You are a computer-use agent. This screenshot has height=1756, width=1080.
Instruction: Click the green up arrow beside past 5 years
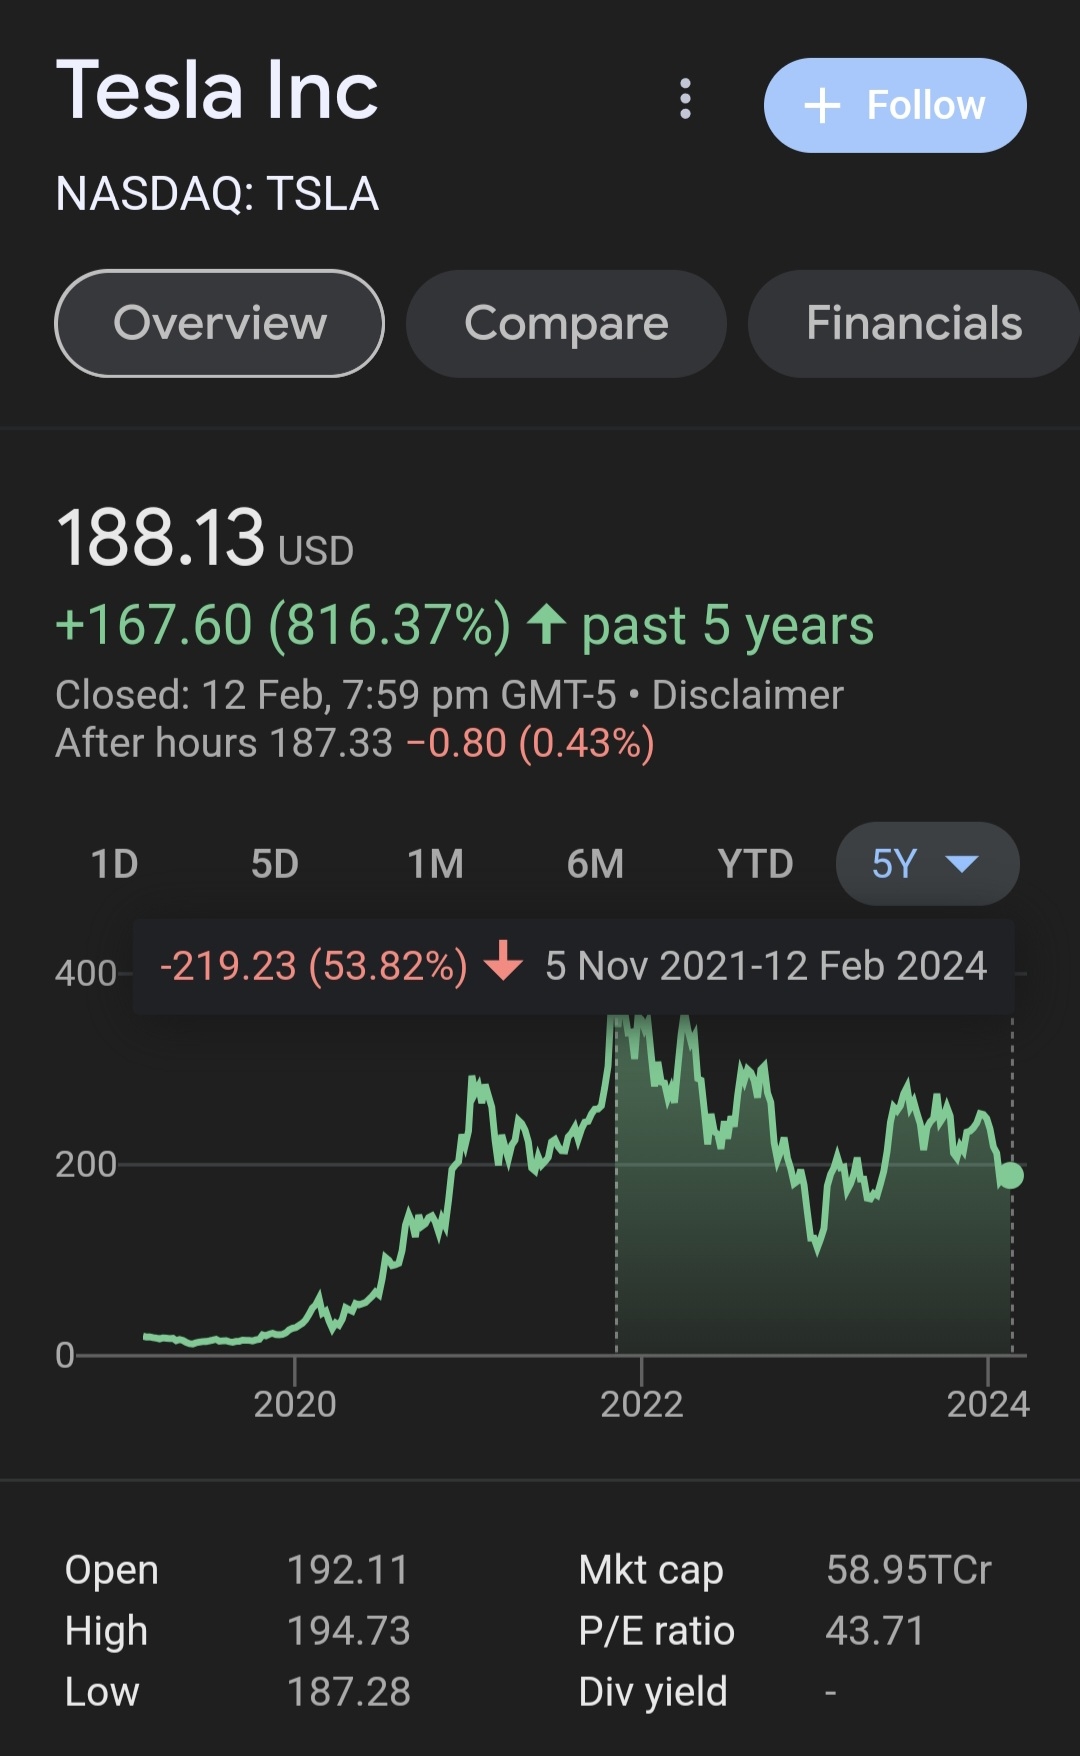tap(546, 625)
